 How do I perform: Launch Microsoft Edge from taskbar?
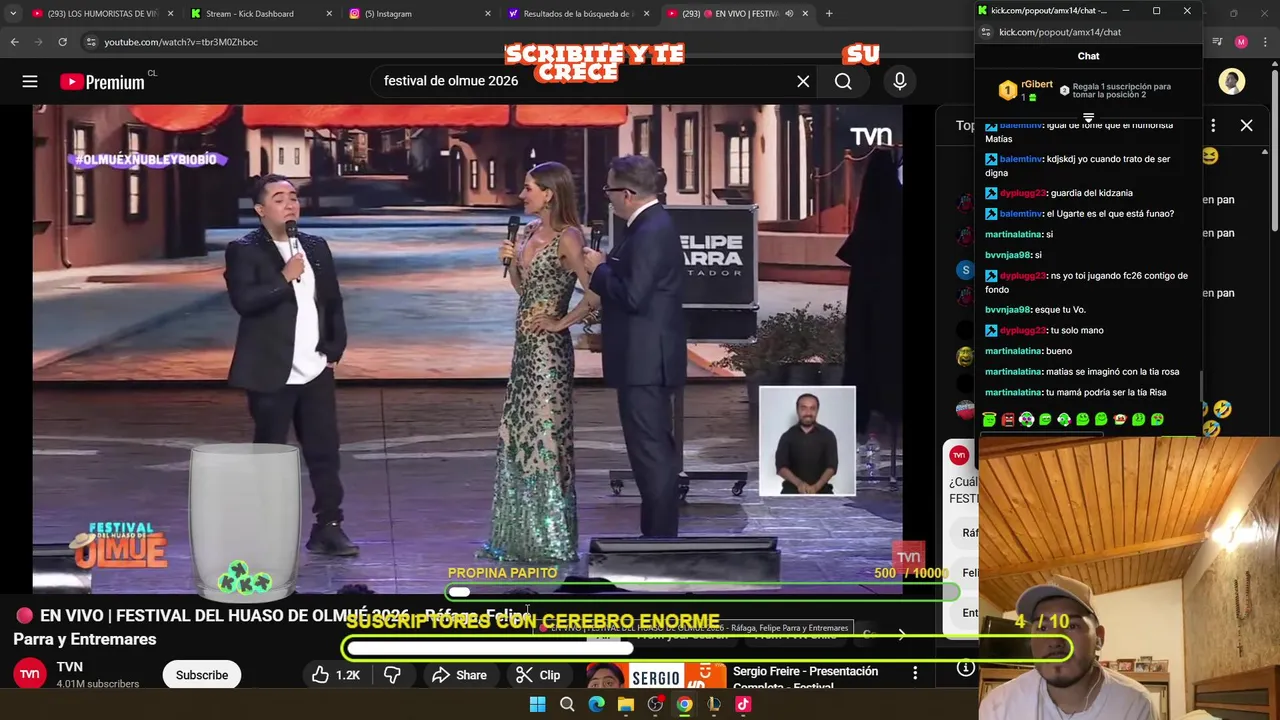[596, 705]
